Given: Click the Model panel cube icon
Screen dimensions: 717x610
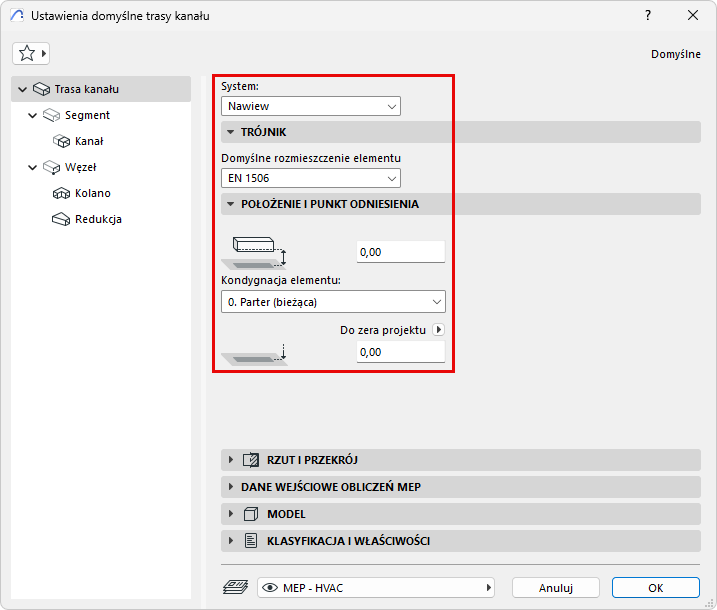Looking at the screenshot, I should 251,514.
